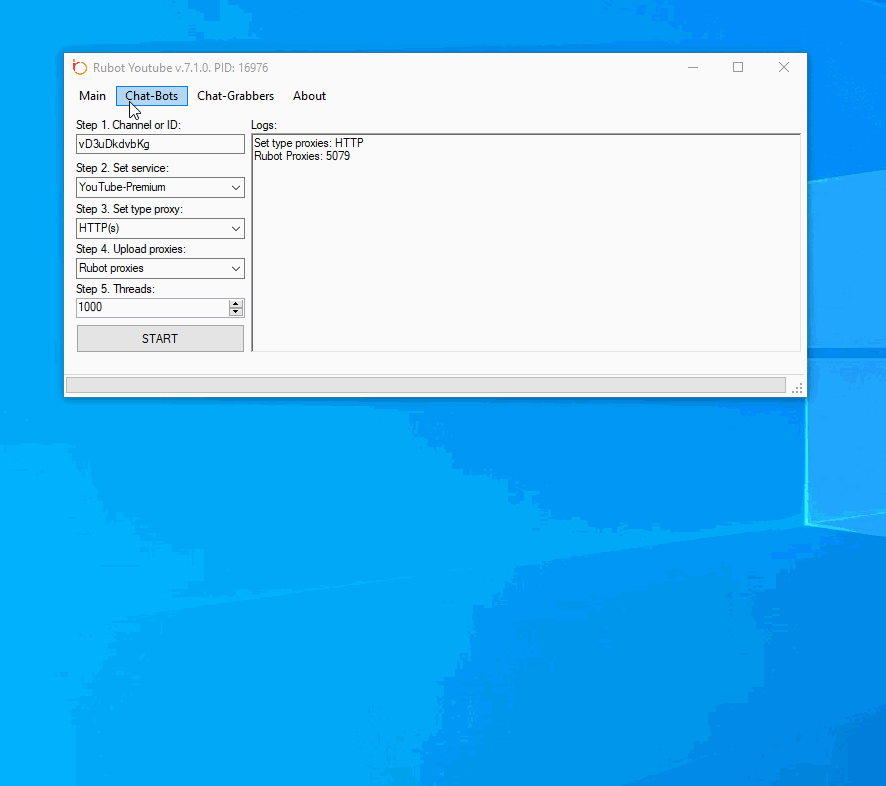Click the progress bar at window bottom
The width and height of the screenshot is (886, 786).
425,385
